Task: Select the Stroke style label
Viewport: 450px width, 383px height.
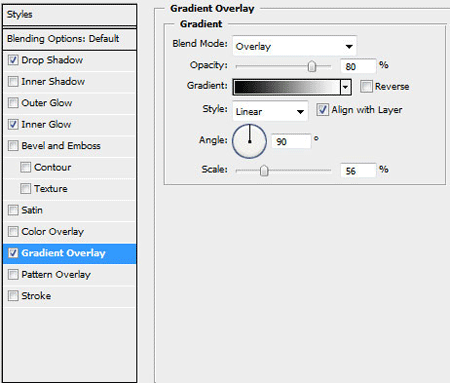Action: coord(36,296)
